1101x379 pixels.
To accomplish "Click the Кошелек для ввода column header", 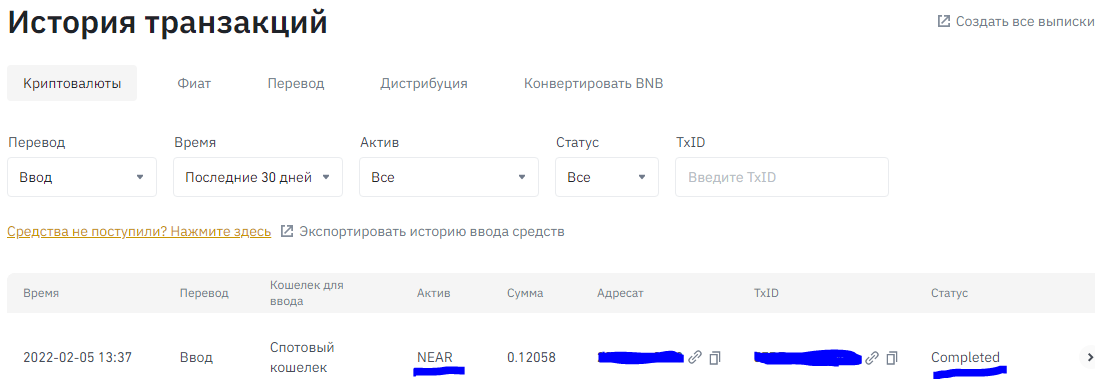I will click(x=307, y=293).
